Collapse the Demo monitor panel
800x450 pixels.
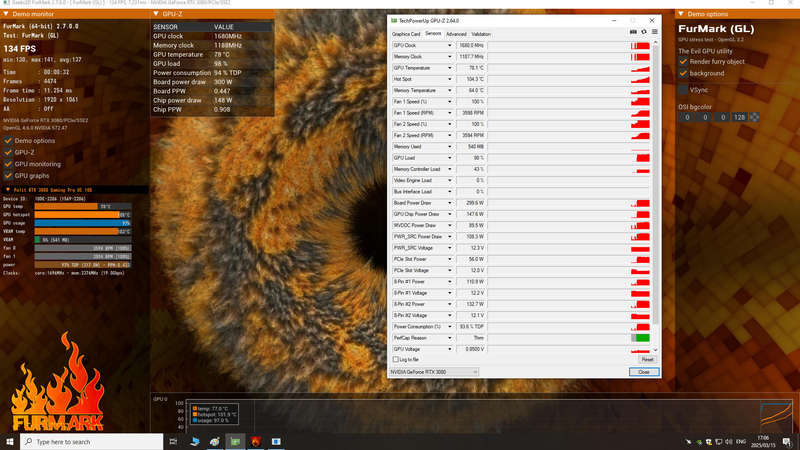[6, 14]
